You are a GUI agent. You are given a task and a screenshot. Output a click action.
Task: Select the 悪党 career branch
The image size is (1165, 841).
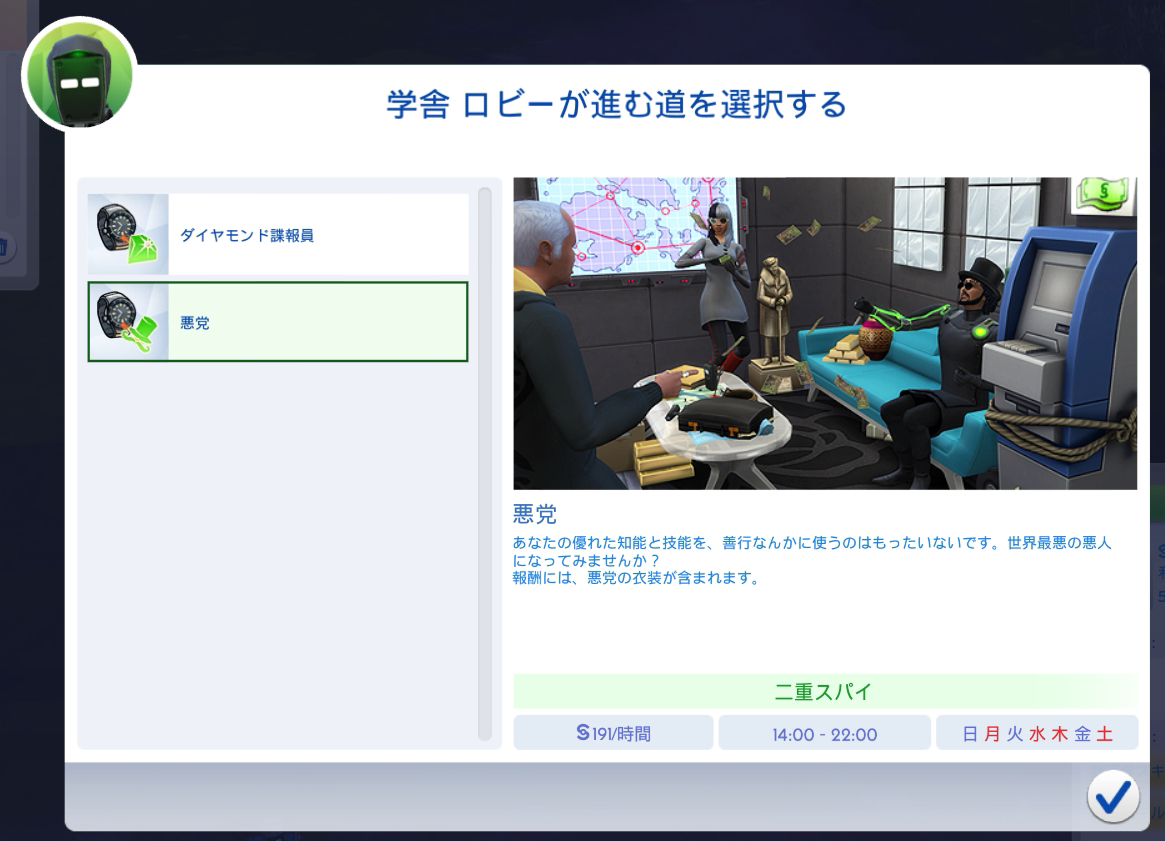[278, 322]
